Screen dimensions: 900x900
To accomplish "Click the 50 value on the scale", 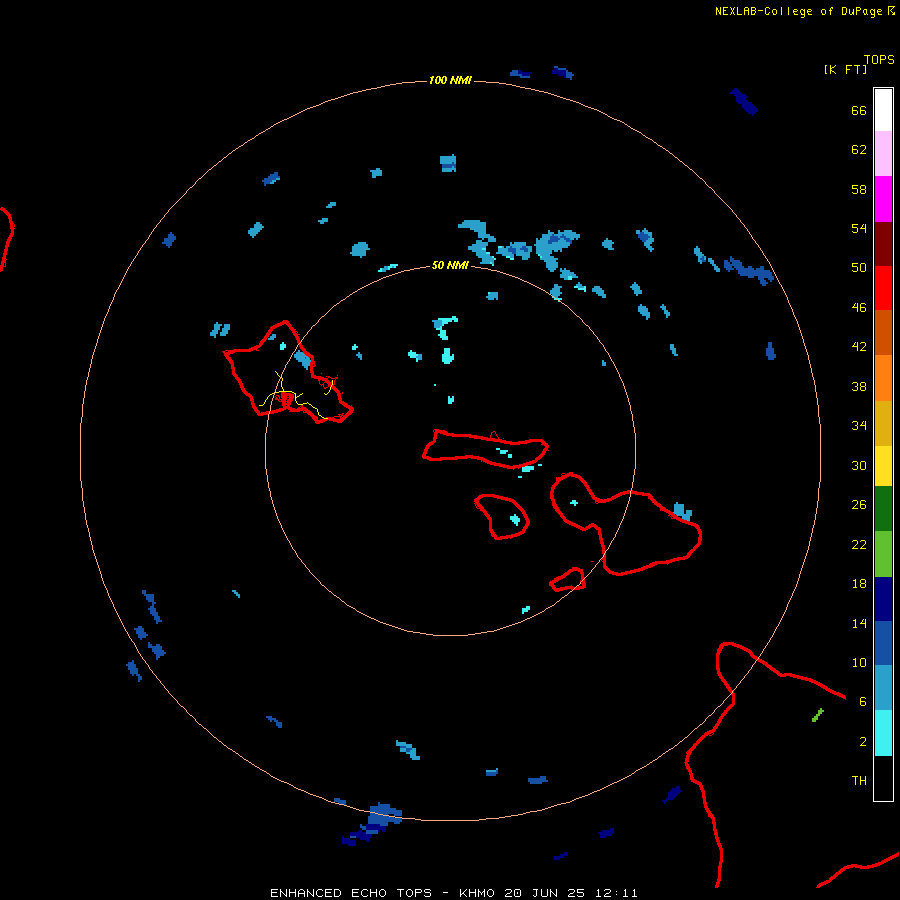I will click(859, 267).
